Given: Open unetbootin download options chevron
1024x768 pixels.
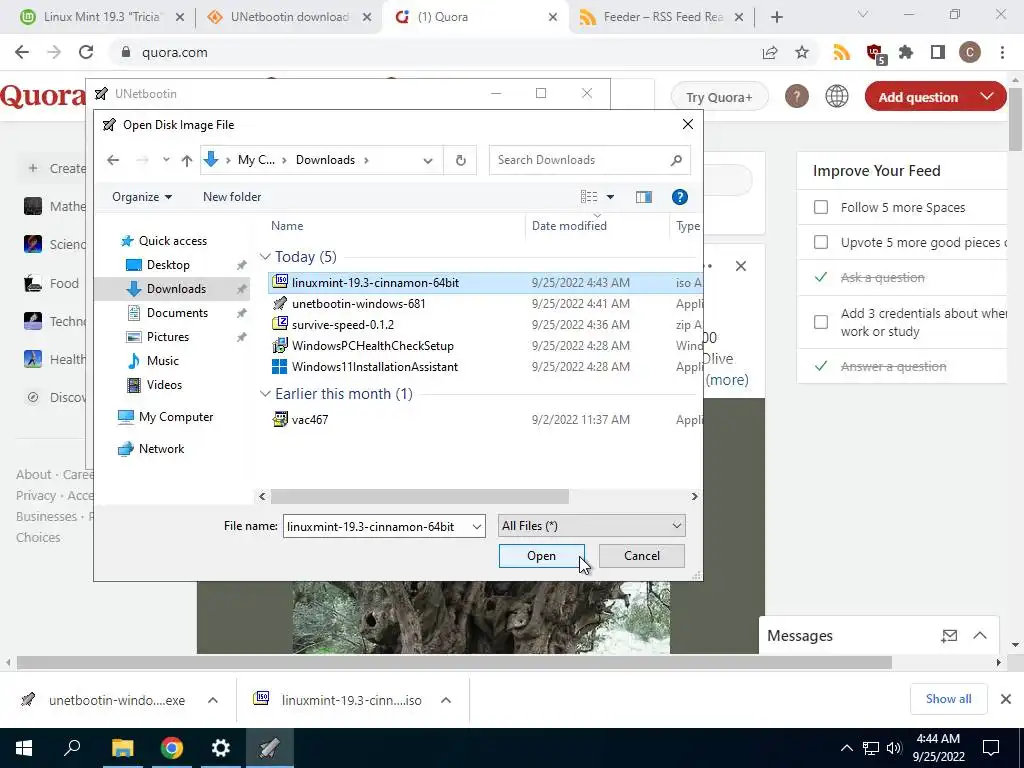Looking at the screenshot, I should point(213,700).
